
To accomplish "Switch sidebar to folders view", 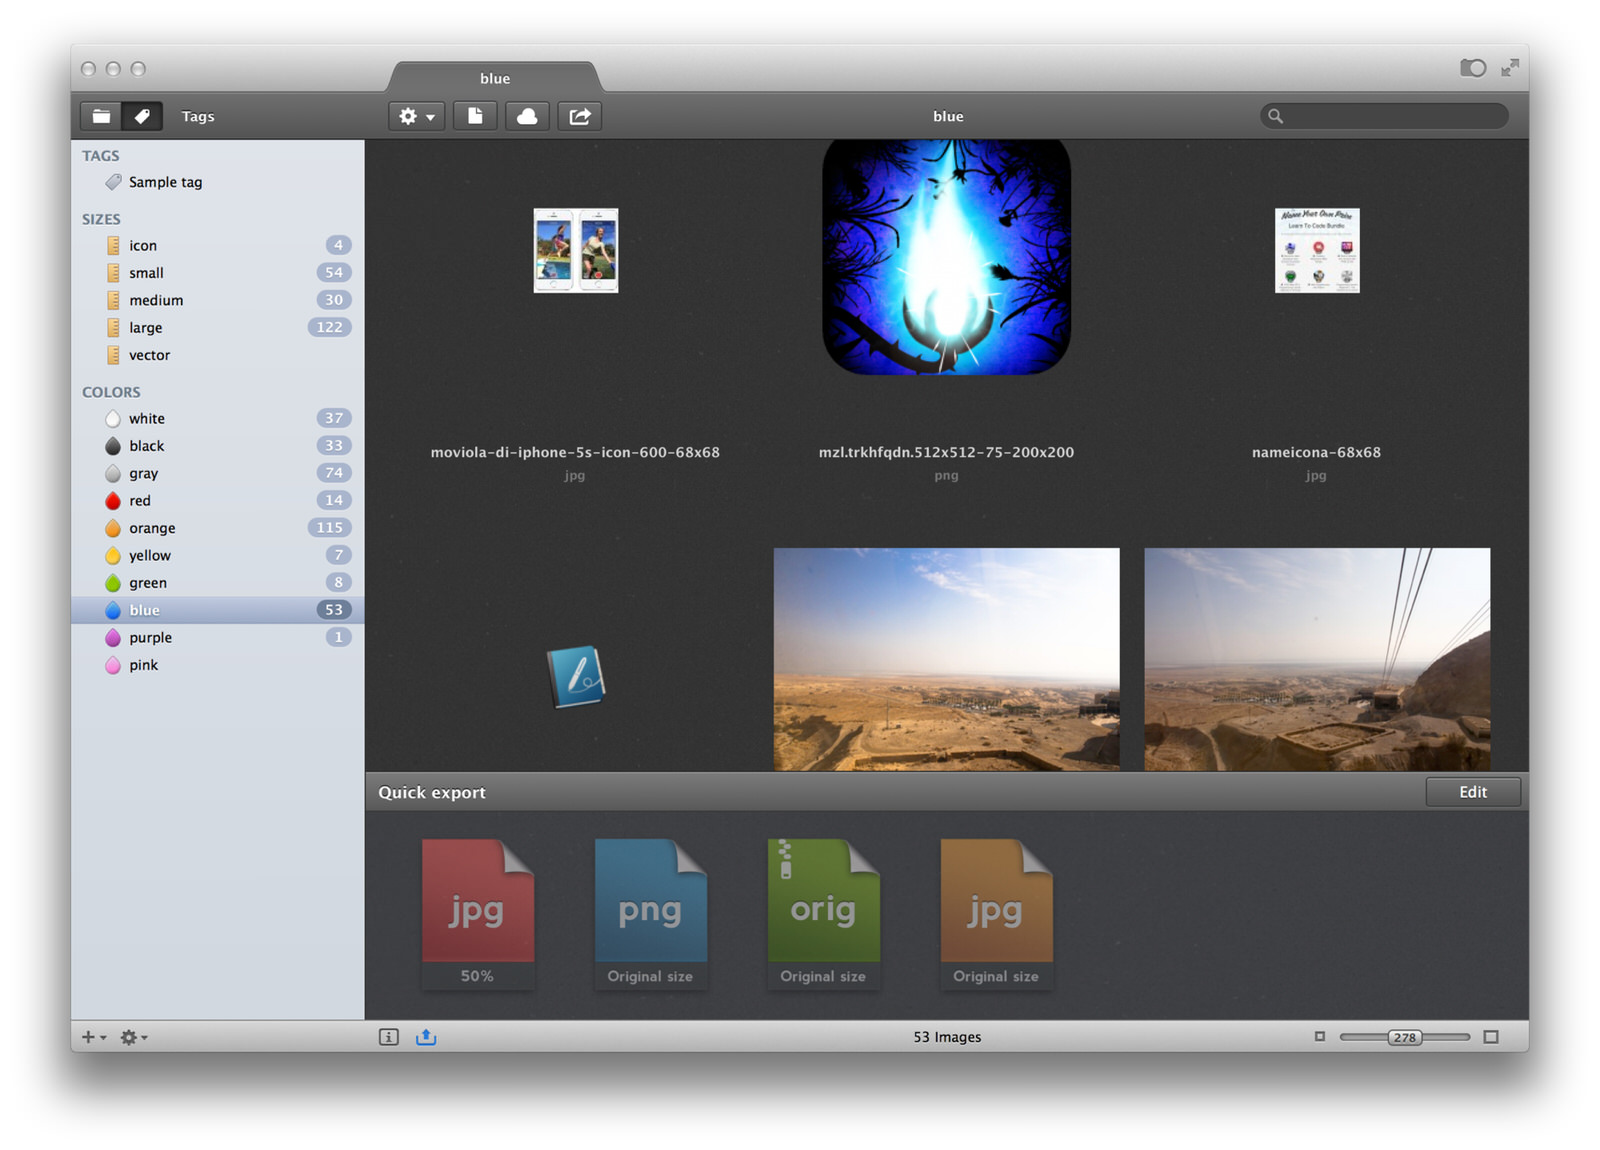I will [101, 116].
